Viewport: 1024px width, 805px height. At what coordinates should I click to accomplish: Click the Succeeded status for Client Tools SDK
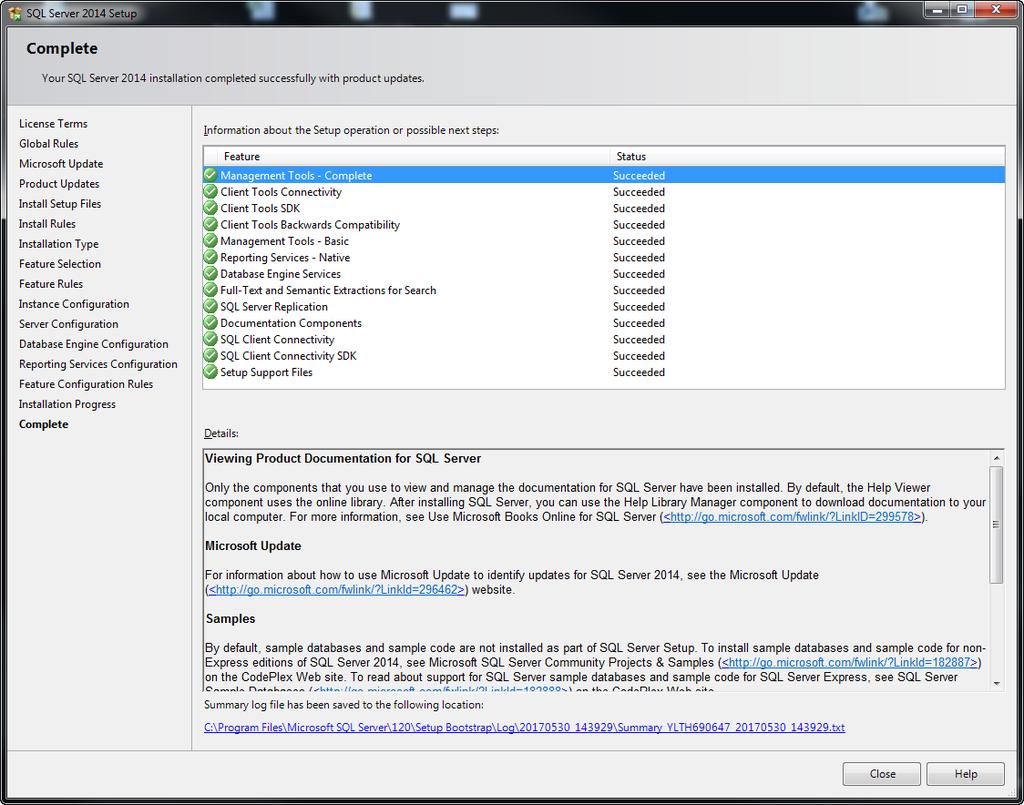pyautogui.click(x=639, y=208)
